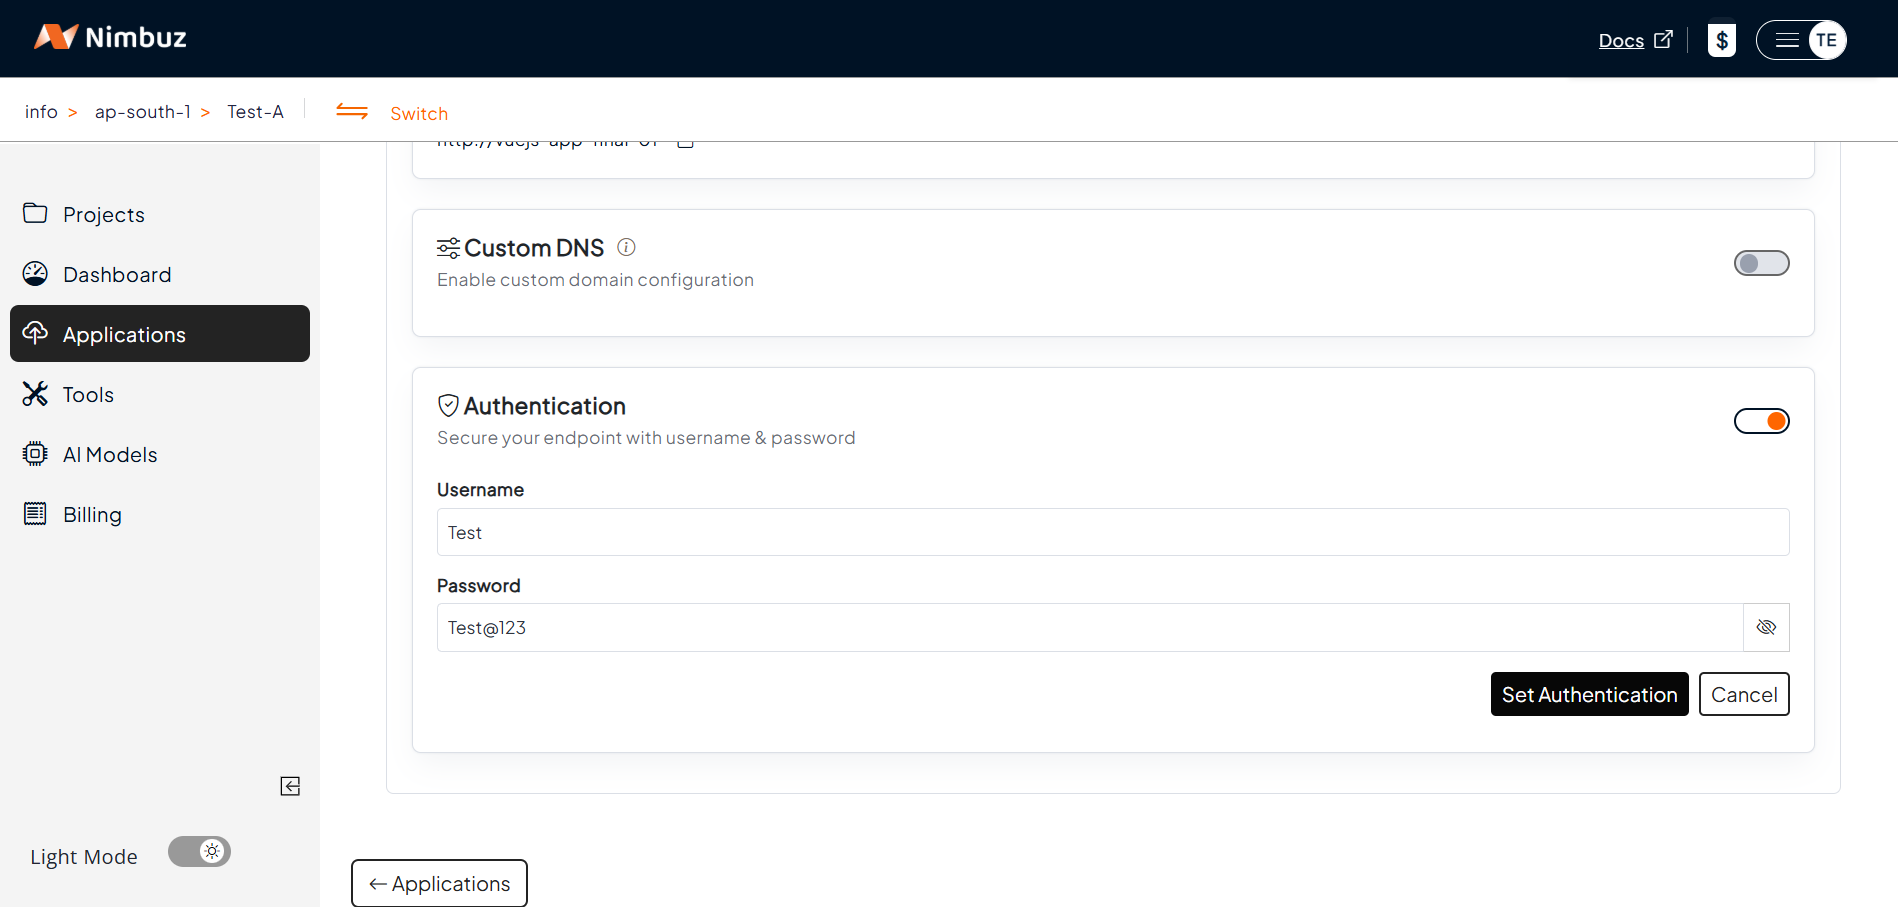
Task: Toggle Light Mode switch
Action: [x=199, y=852]
